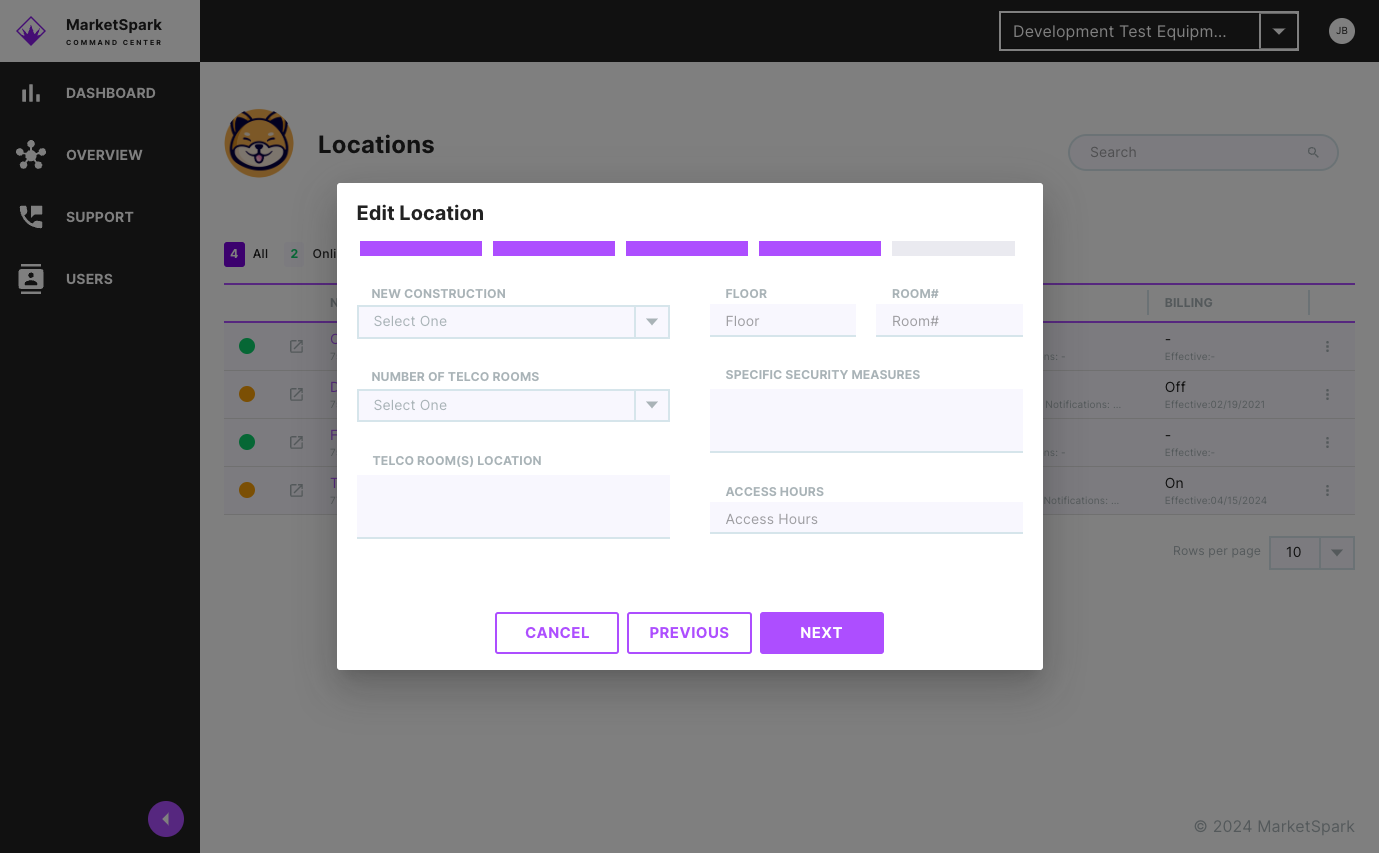Click the Overview network hub icon

pos(31,155)
